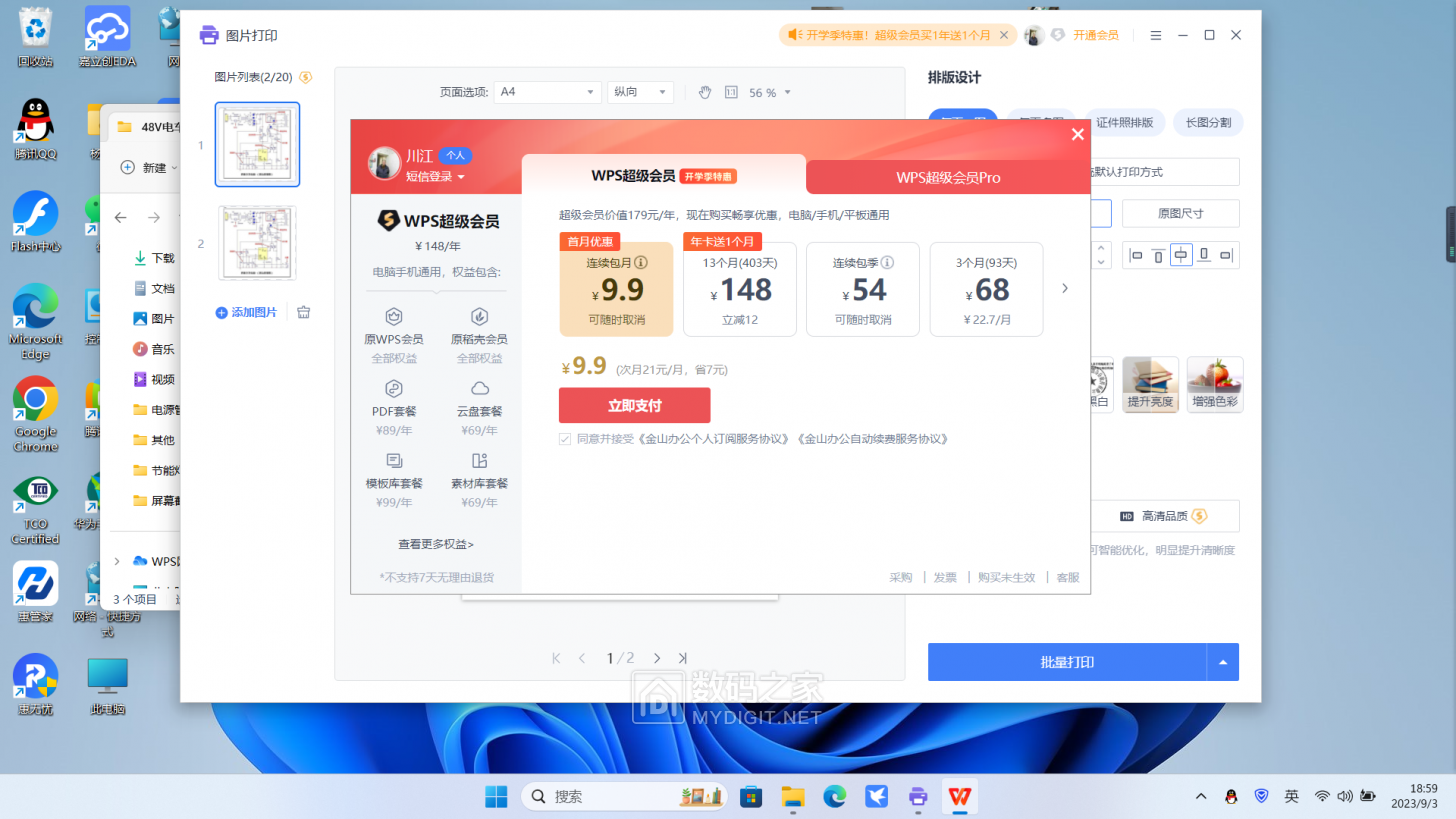Viewport: 1456px width, 819px height.
Task: Click the 模板库套餐 icon
Action: tap(394, 460)
